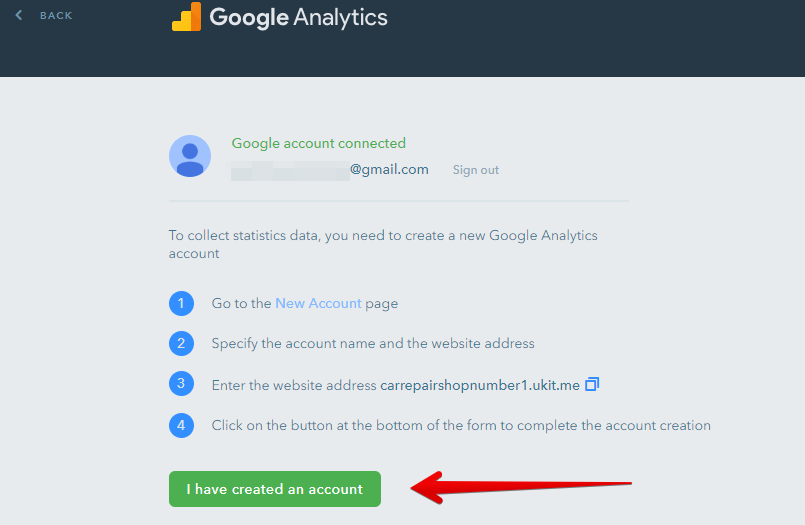The image size is (805, 525).
Task: Open the New Account page link
Action: (x=318, y=303)
